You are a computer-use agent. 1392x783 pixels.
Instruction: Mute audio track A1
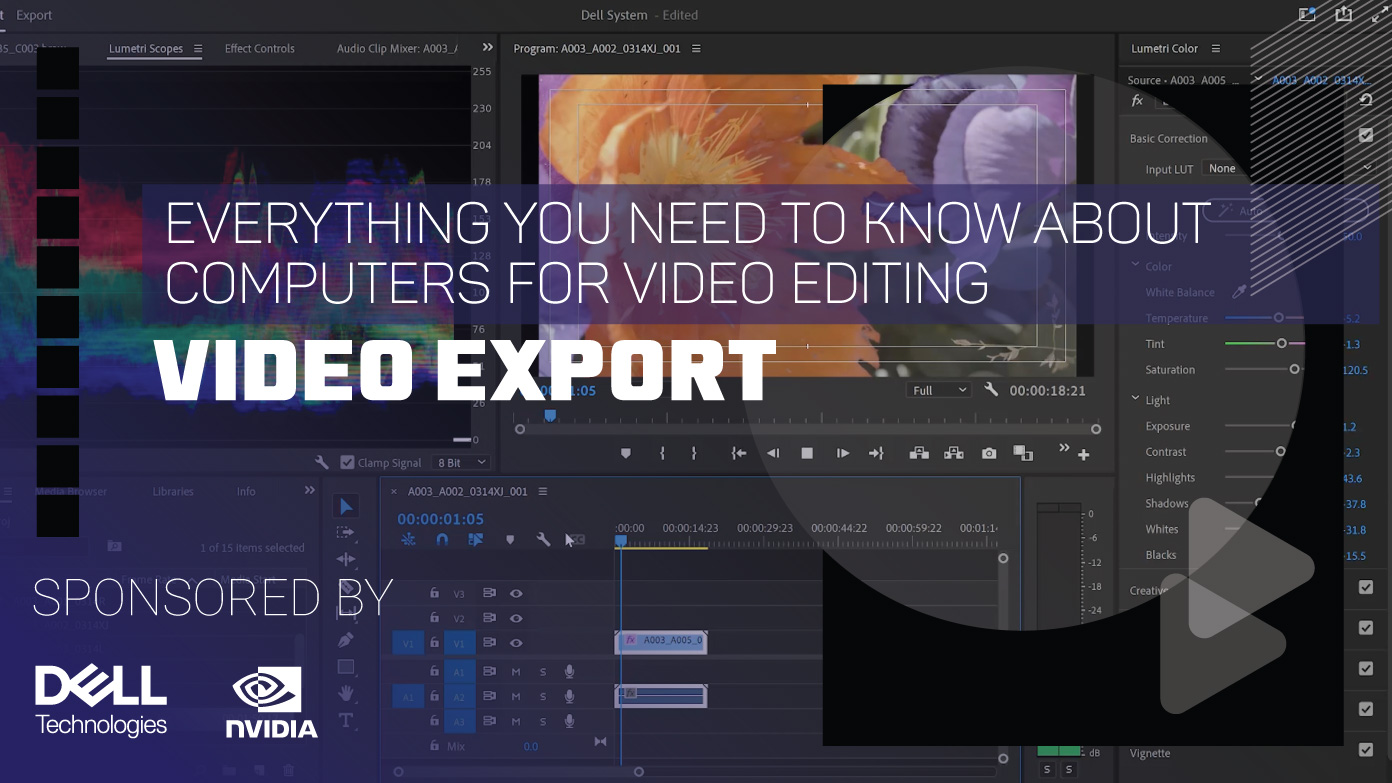point(516,671)
